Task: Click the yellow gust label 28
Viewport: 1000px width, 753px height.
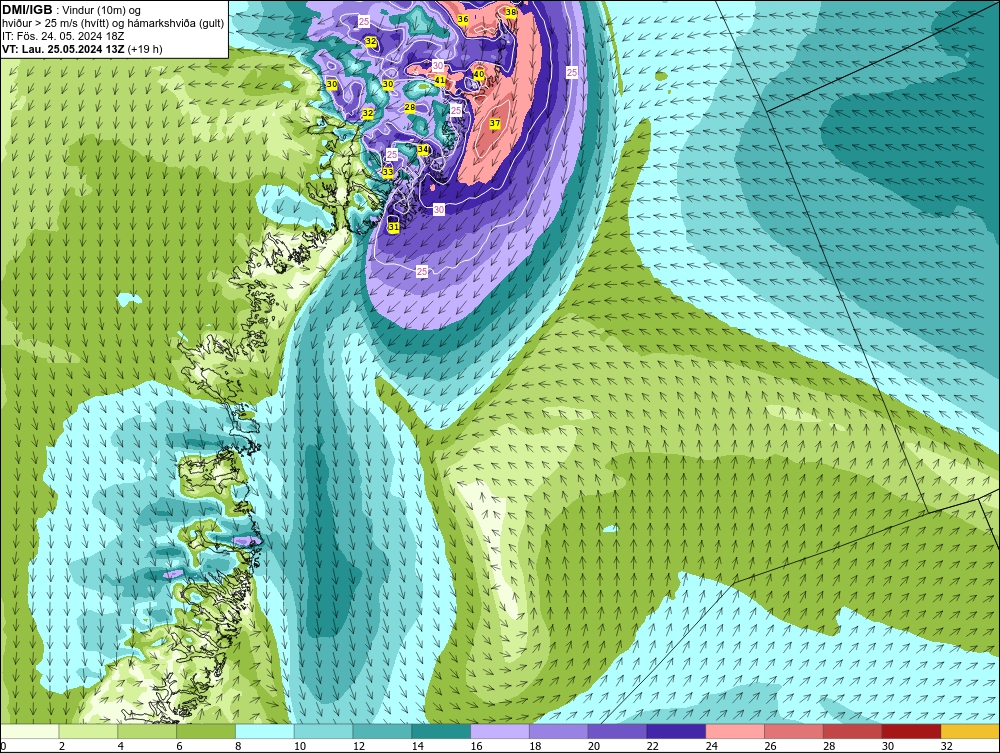Action: click(410, 108)
